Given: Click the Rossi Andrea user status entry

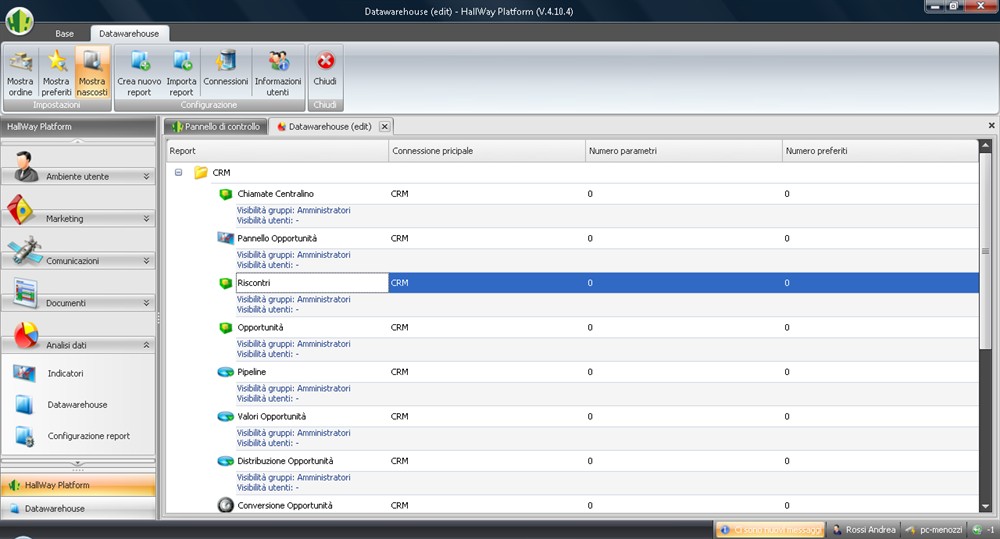Looking at the screenshot, I should click(864, 529).
